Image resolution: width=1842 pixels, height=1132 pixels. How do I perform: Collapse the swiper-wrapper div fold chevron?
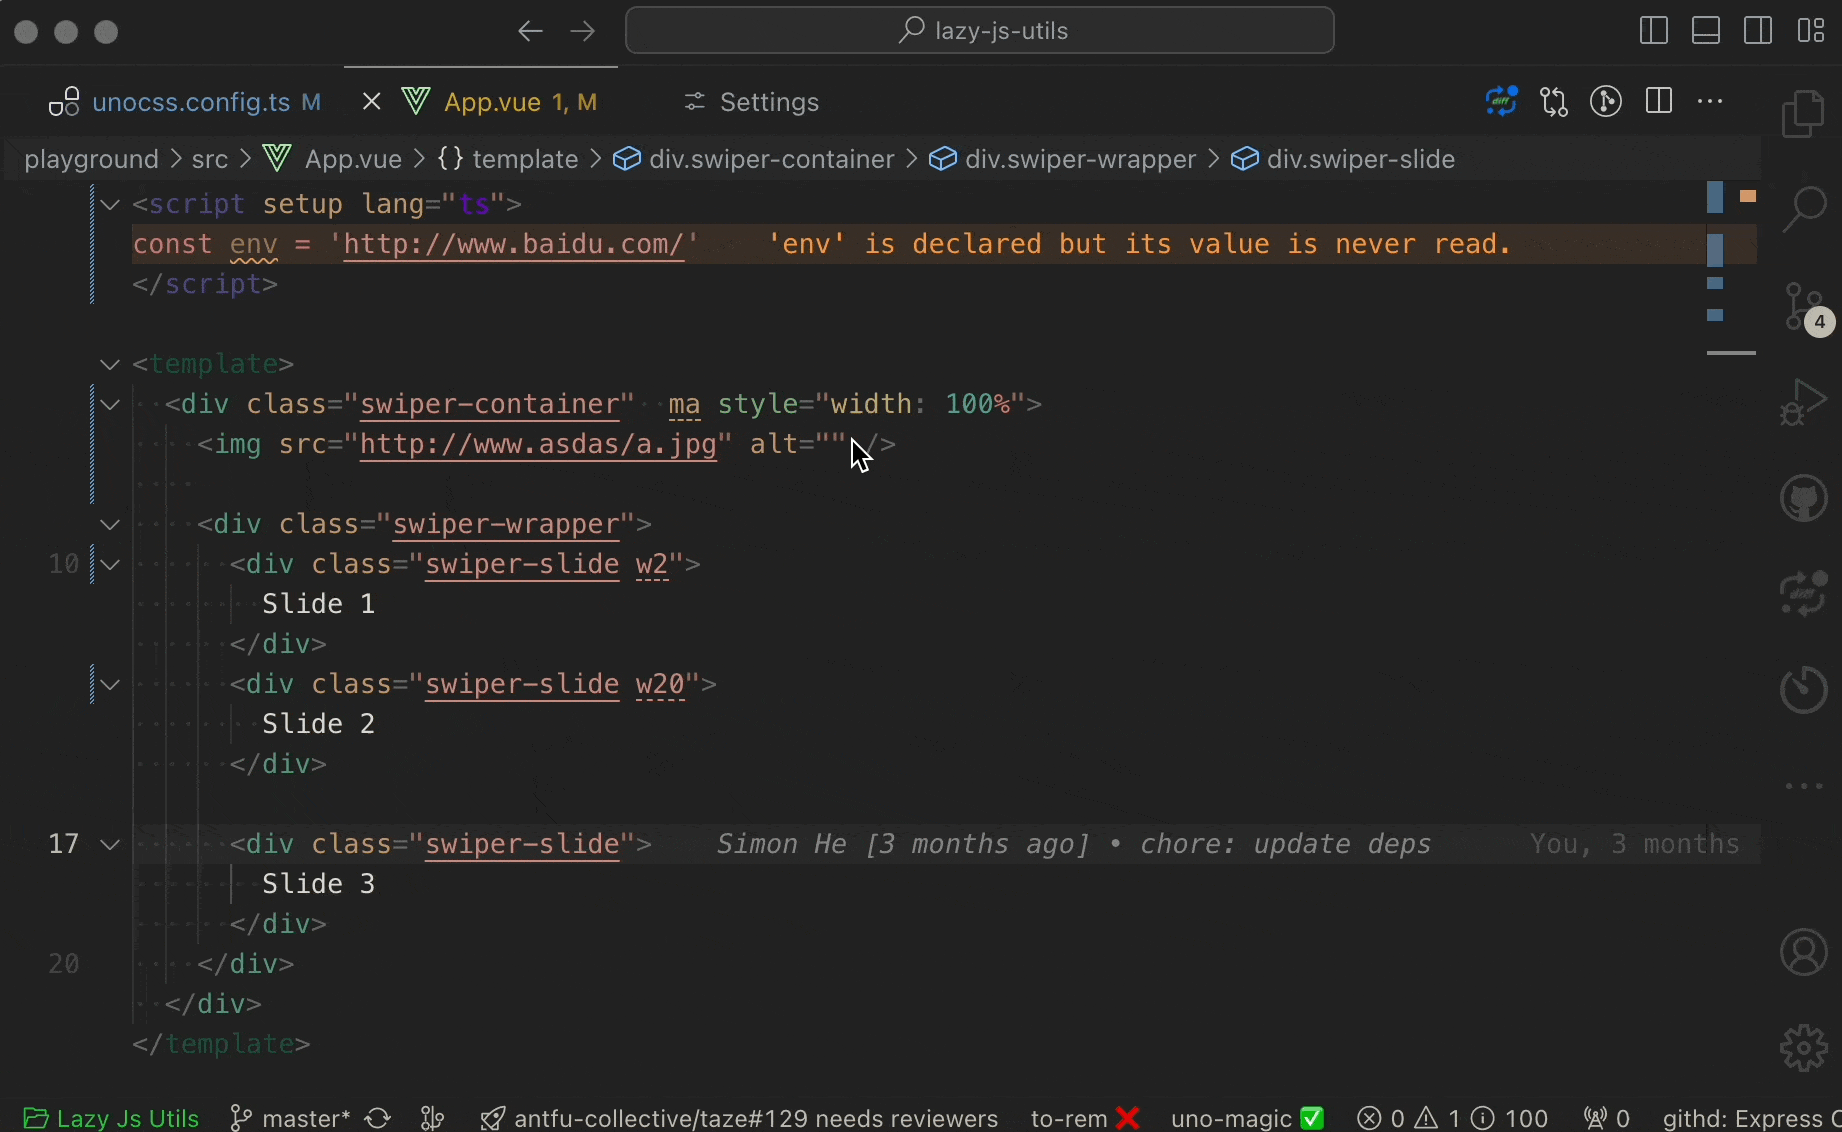[110, 524]
